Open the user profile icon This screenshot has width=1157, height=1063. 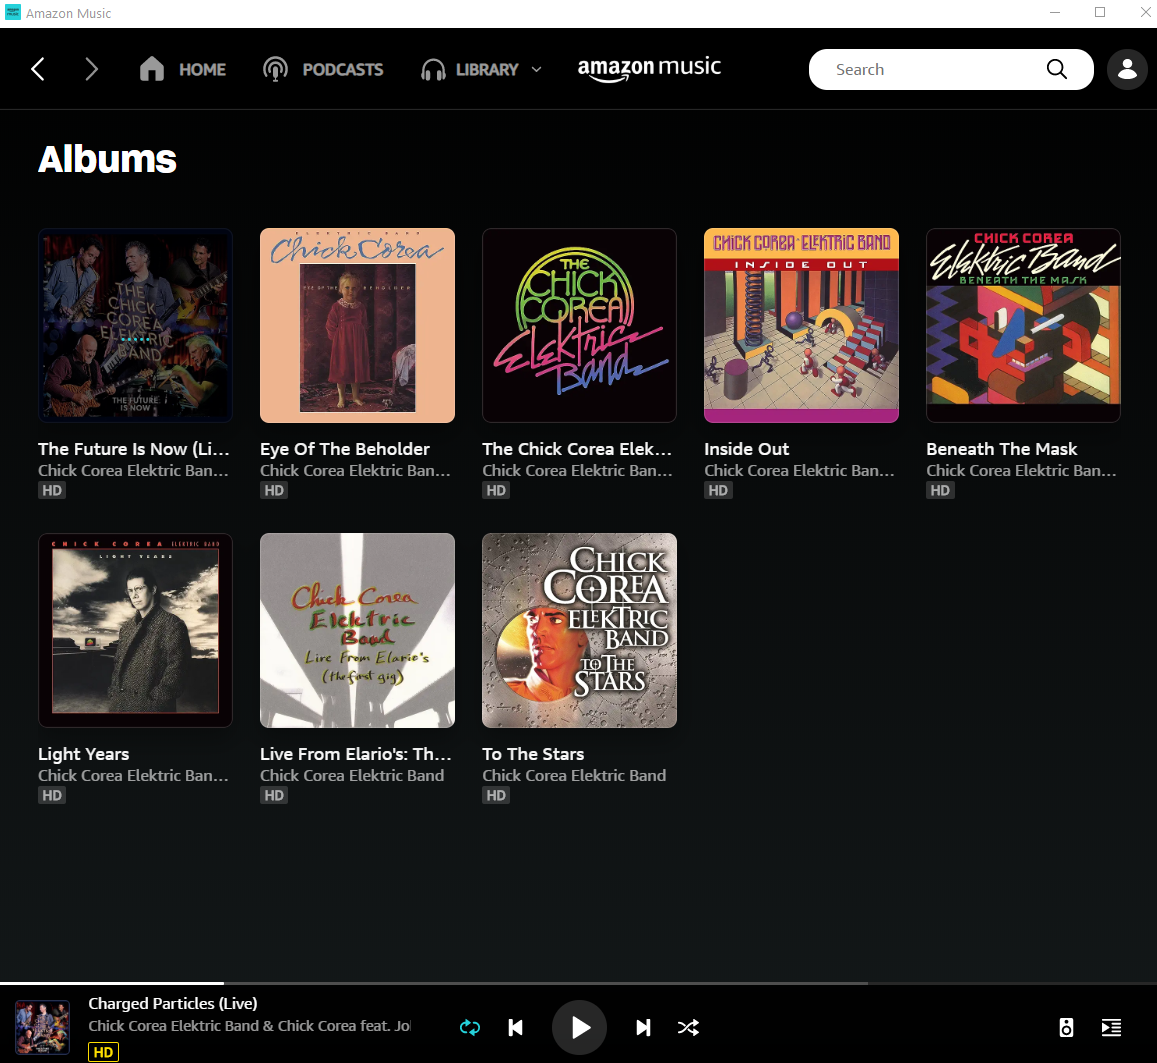tap(1127, 69)
